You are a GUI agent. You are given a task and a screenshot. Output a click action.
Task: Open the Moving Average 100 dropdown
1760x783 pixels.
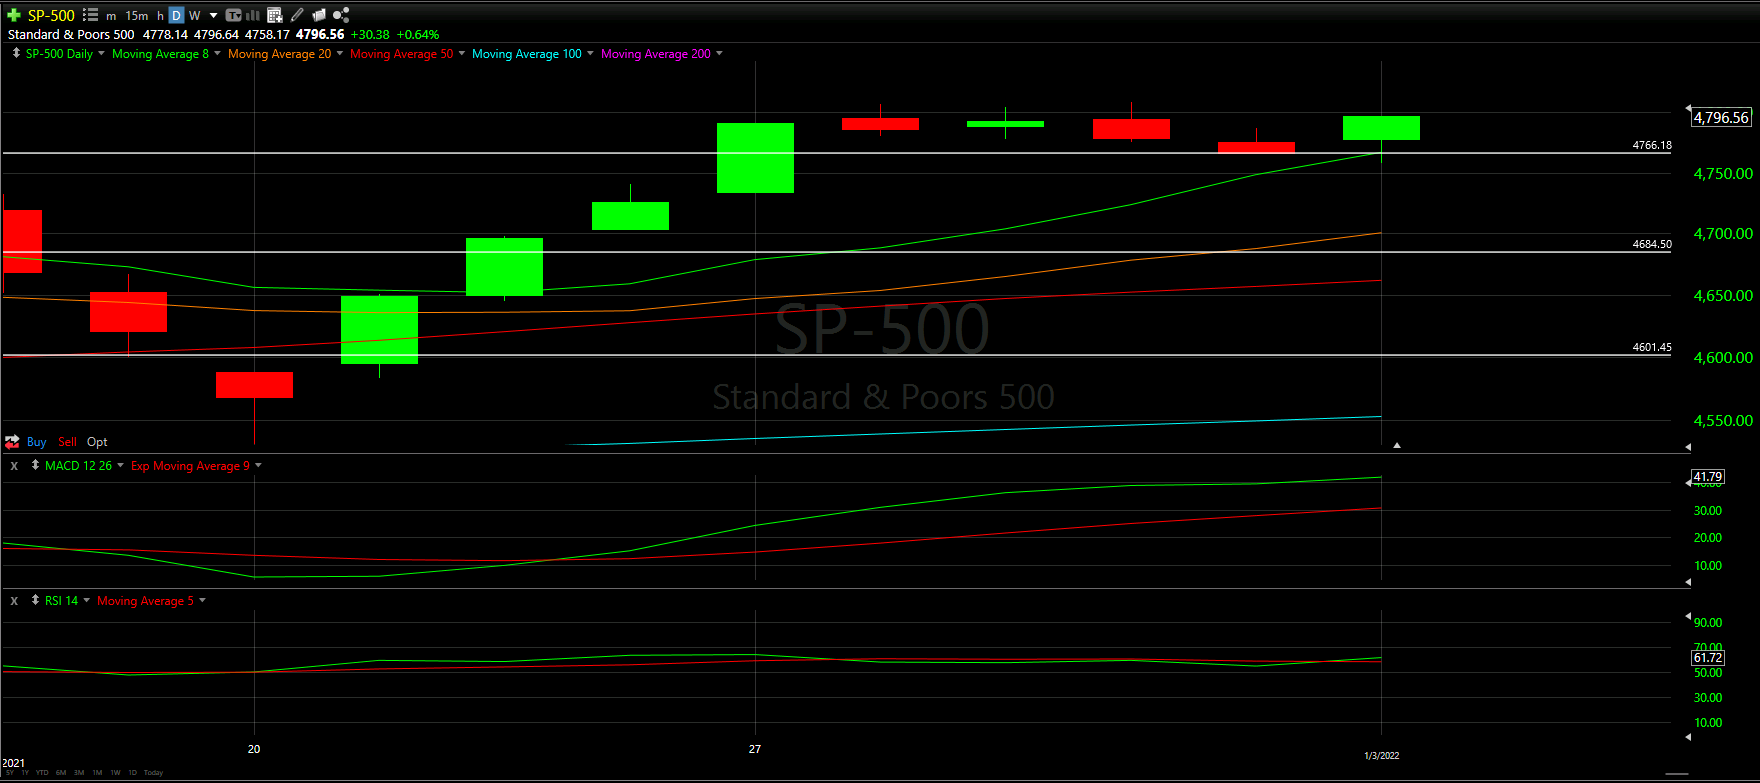click(x=590, y=54)
